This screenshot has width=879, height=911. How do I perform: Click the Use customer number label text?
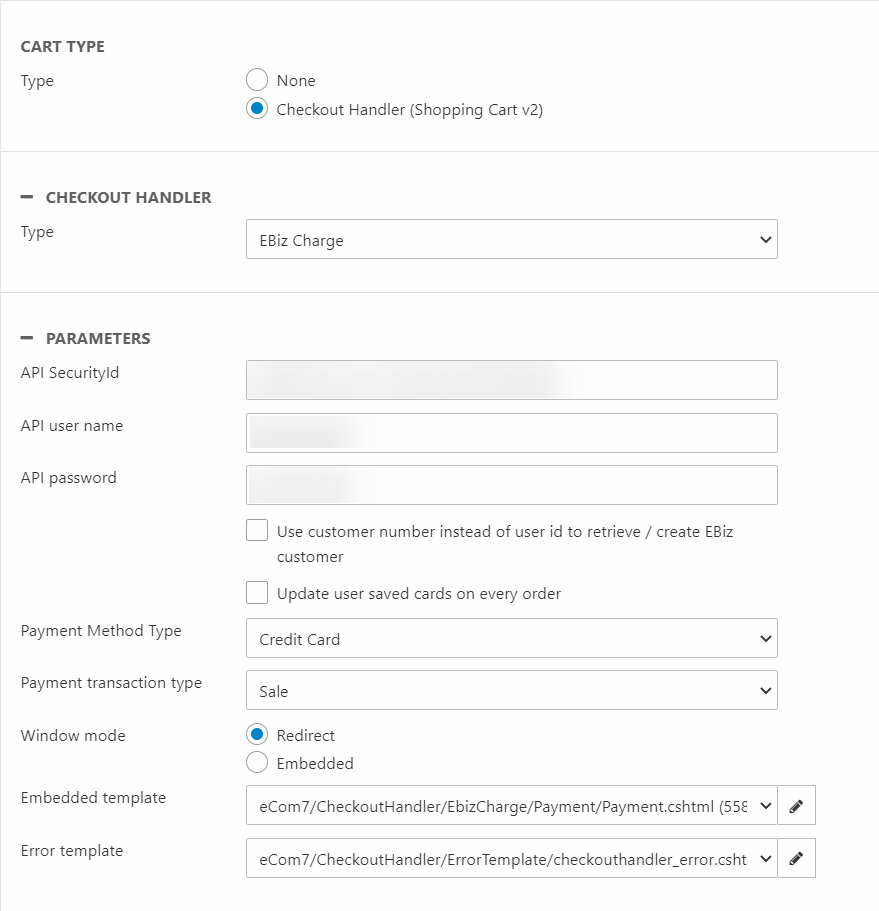(x=504, y=532)
